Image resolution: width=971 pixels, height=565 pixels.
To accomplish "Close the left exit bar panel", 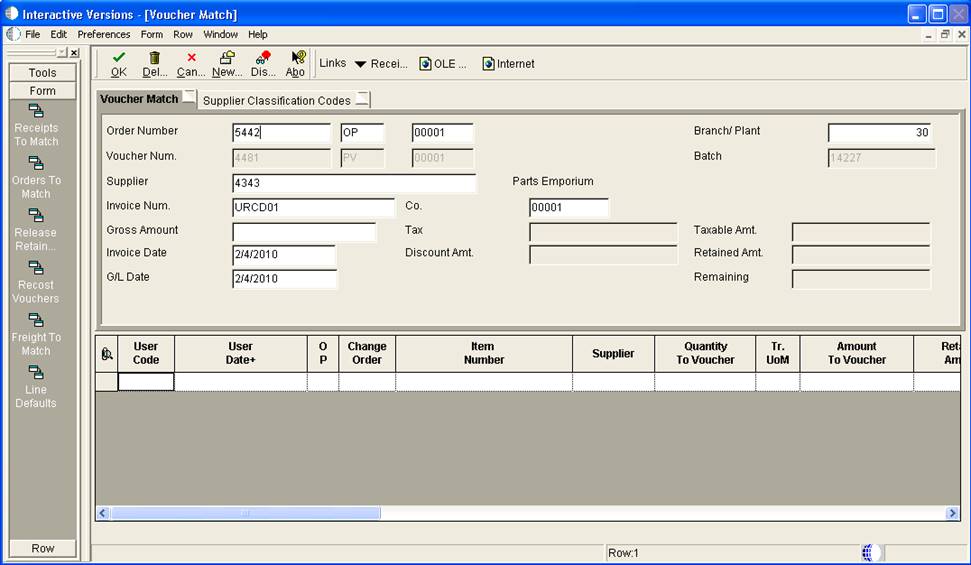I will (74, 53).
